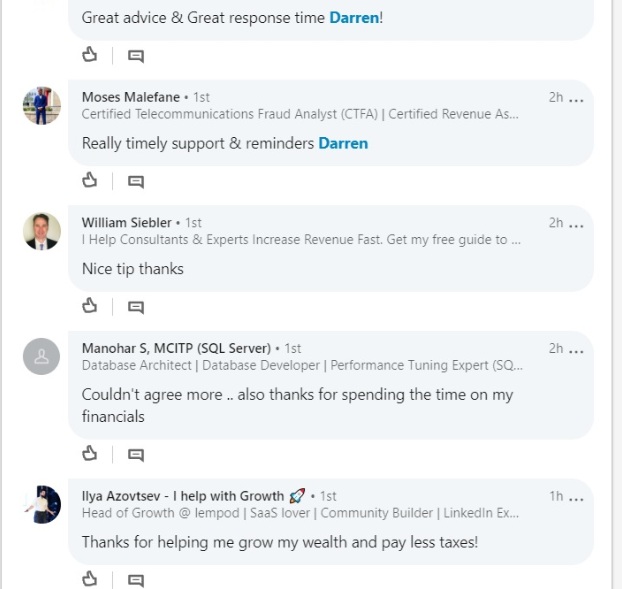Reply to Ilya Azovtsev's comment
The image size is (622, 589).
click(136, 579)
